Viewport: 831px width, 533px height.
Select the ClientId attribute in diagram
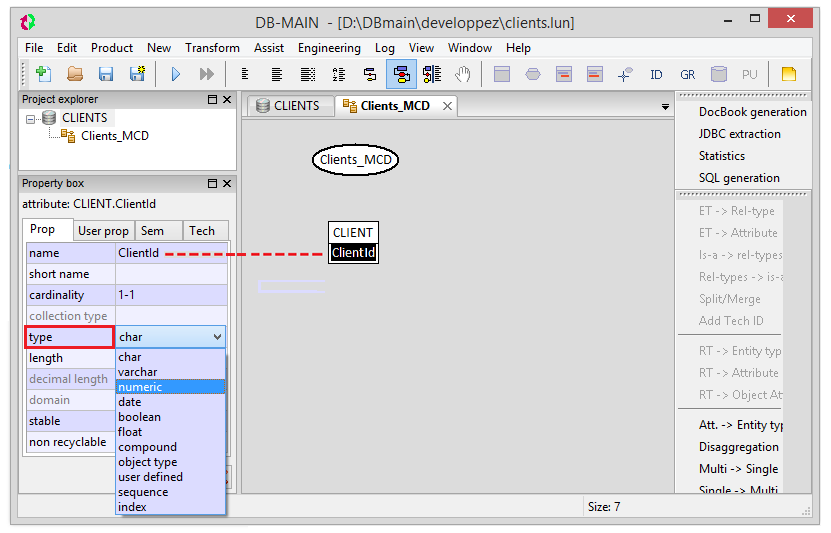(353, 253)
